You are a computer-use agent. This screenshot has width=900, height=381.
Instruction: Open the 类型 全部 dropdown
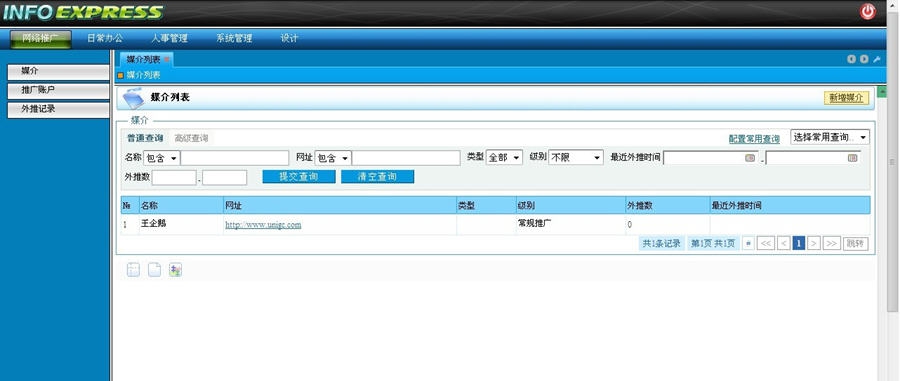click(x=504, y=157)
